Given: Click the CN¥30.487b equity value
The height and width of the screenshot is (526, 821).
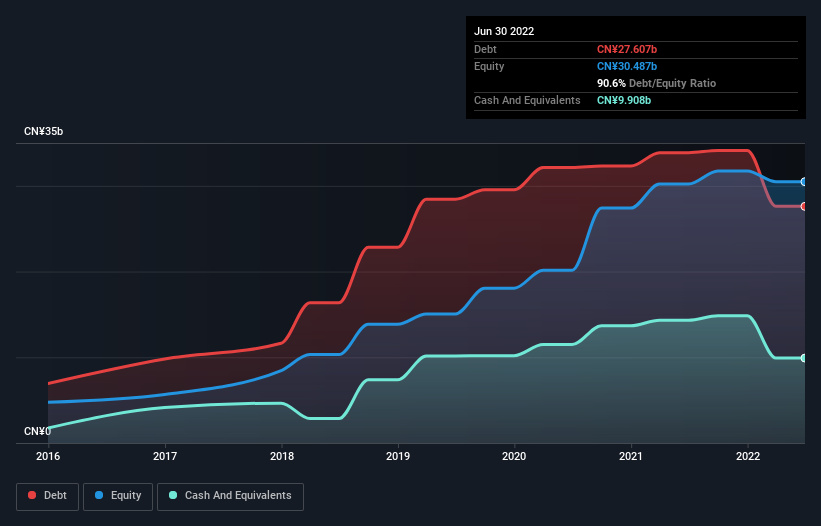Looking at the screenshot, I should 627,66.
